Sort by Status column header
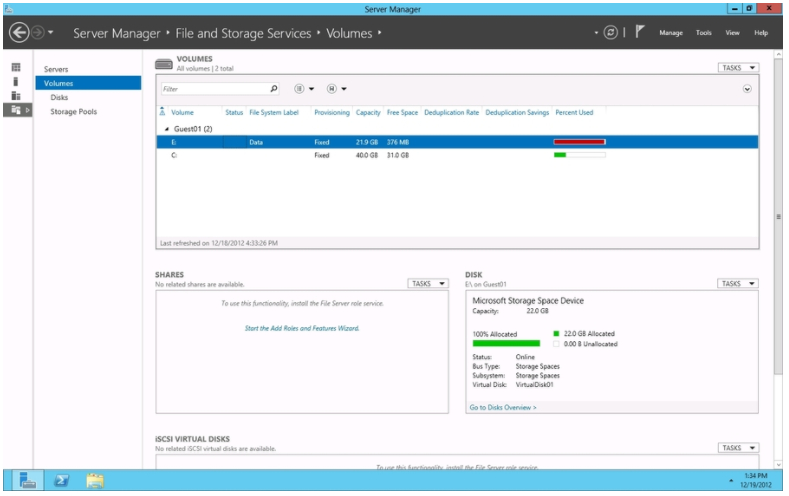Image resolution: width=789 pixels, height=496 pixels. (234, 113)
